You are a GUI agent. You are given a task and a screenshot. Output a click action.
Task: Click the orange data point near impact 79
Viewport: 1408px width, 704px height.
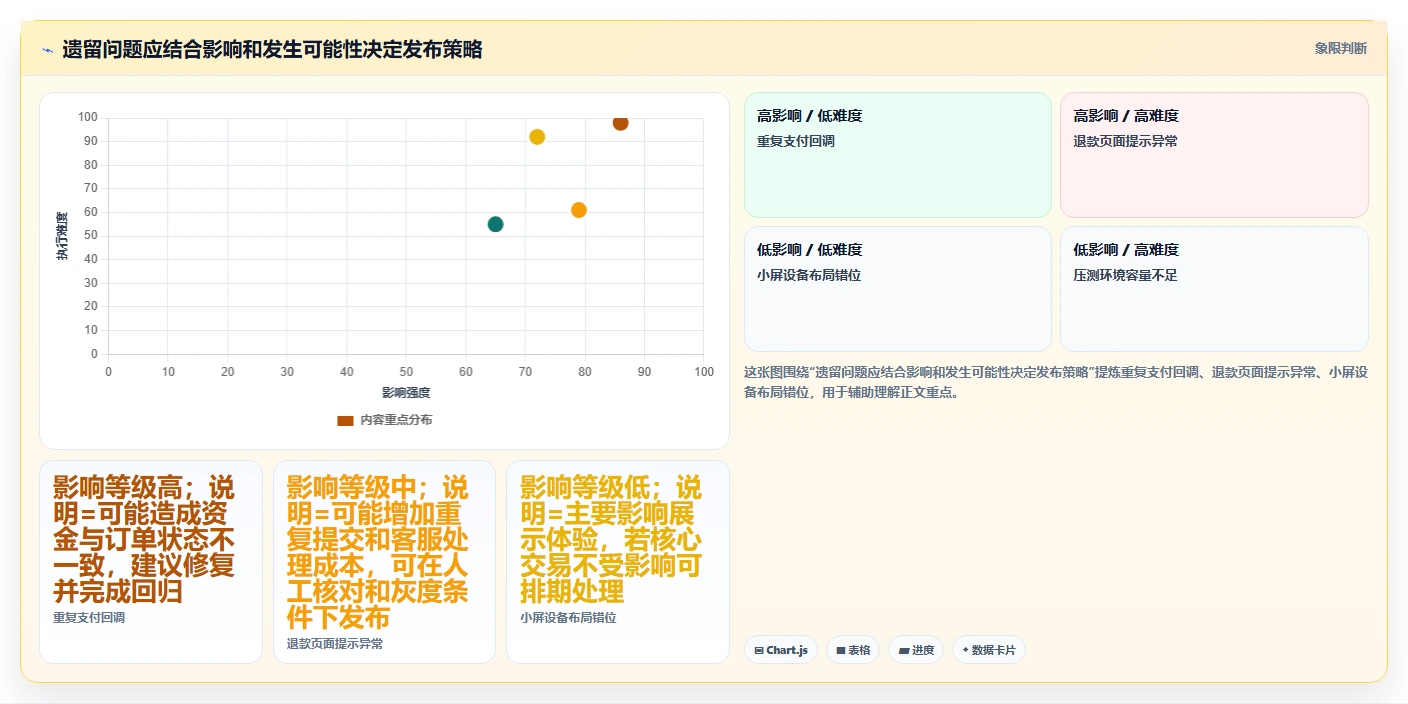(x=578, y=210)
